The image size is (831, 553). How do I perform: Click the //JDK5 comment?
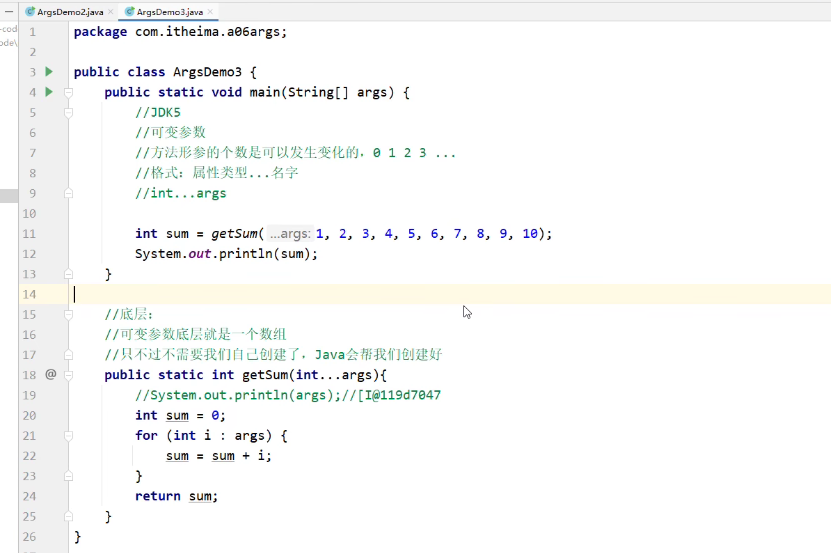click(158, 112)
